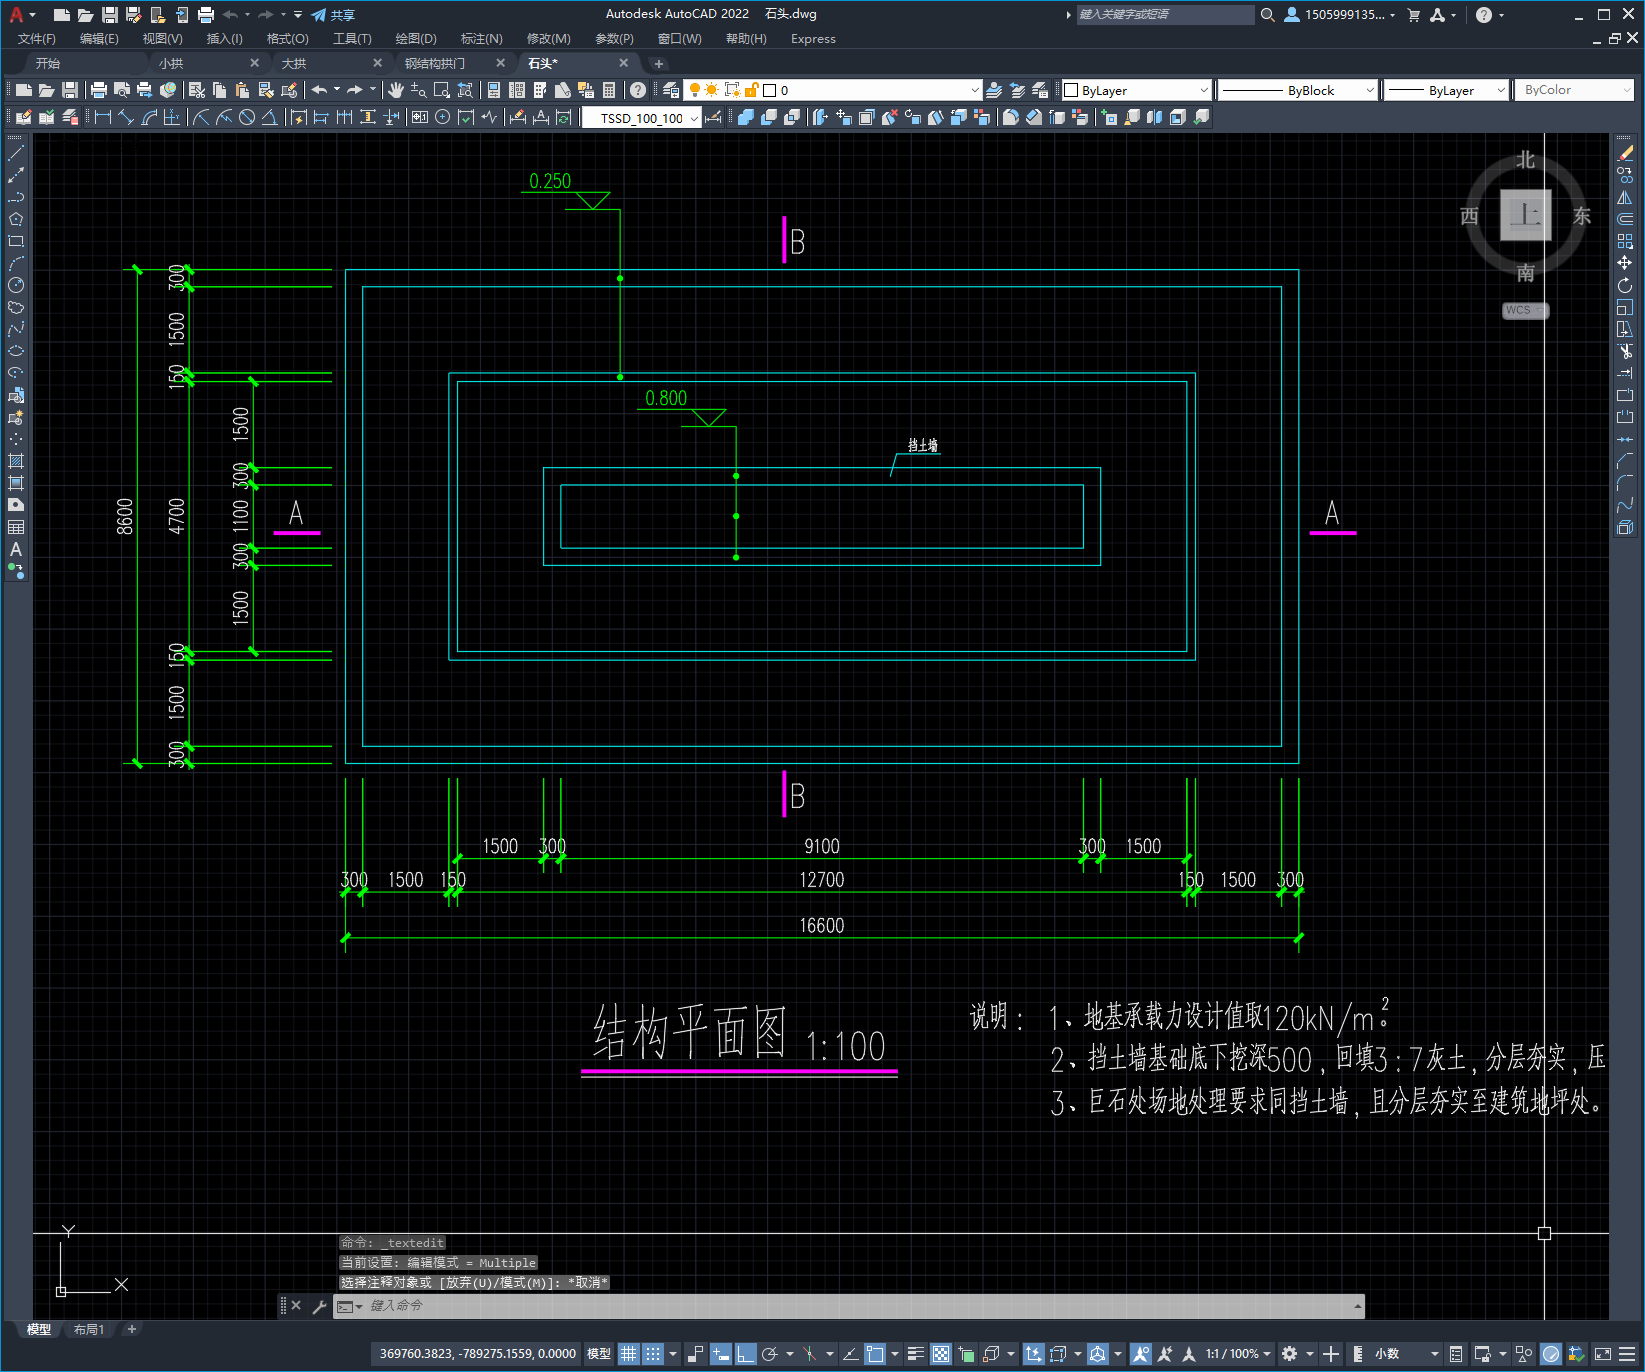The image size is (1645, 1372).
Task: Expand the user account 1505999135 menu
Action: [1340, 15]
